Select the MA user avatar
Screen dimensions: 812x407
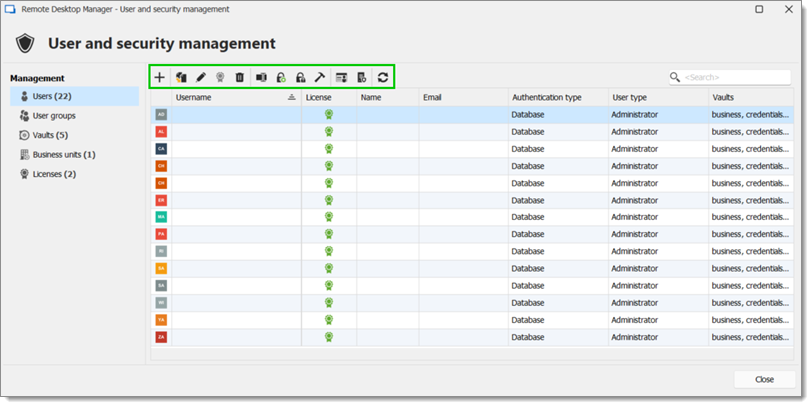161,217
